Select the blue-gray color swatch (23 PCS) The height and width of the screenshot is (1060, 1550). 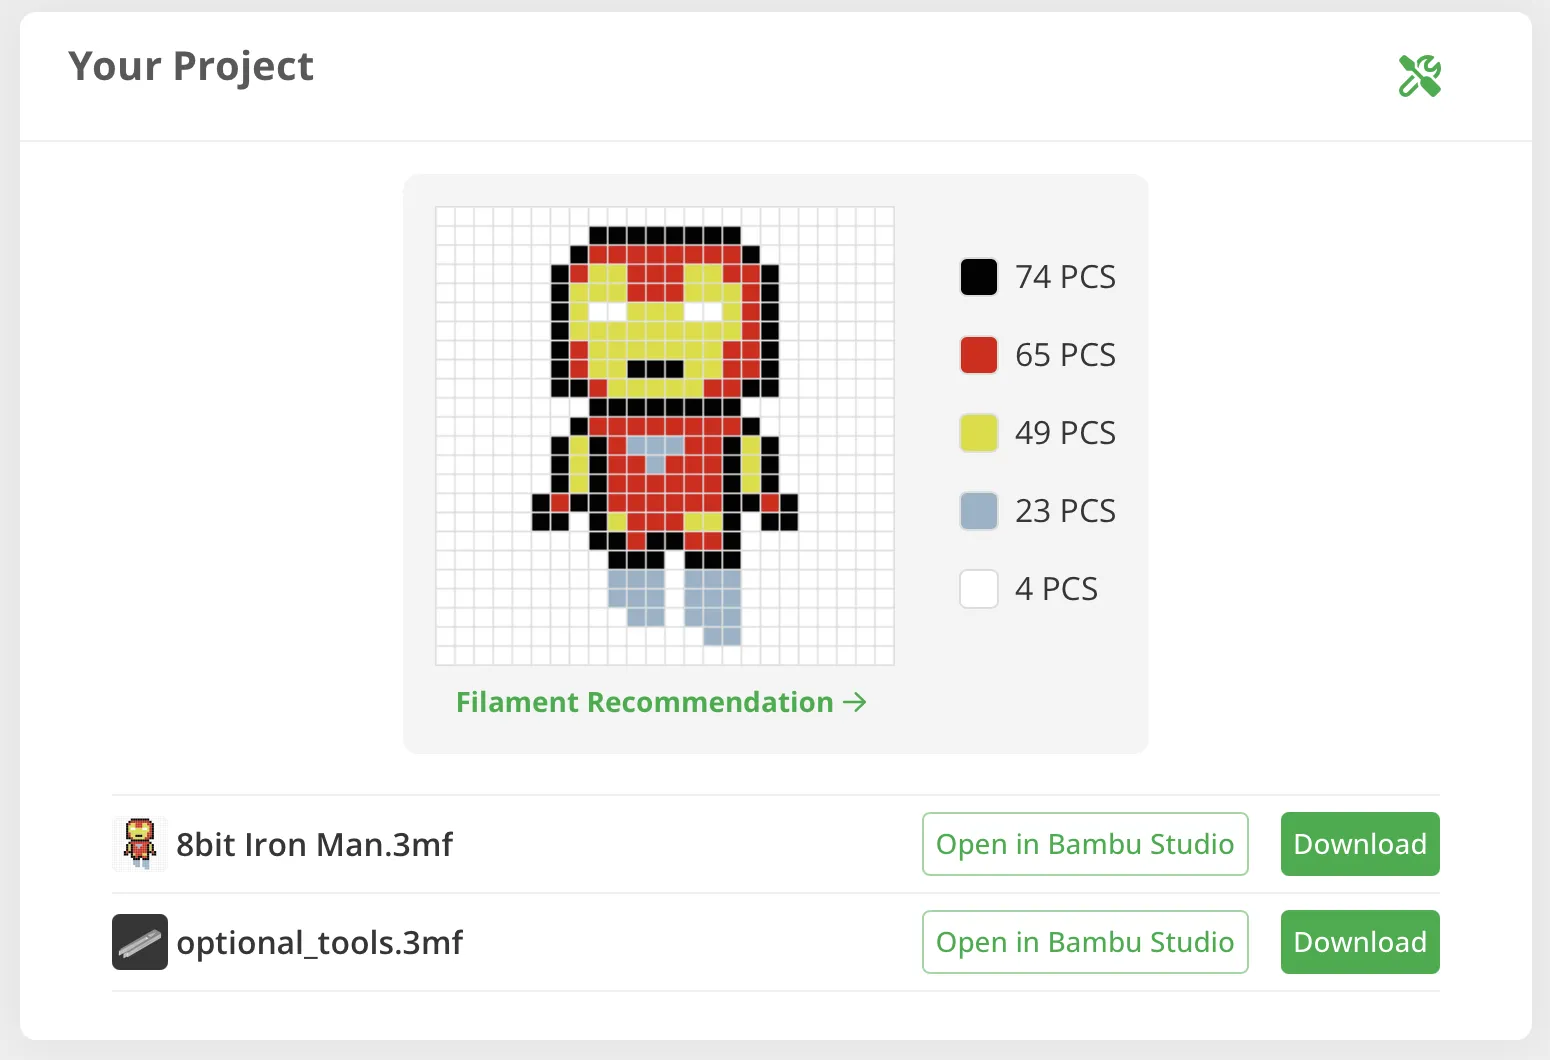tap(979, 511)
